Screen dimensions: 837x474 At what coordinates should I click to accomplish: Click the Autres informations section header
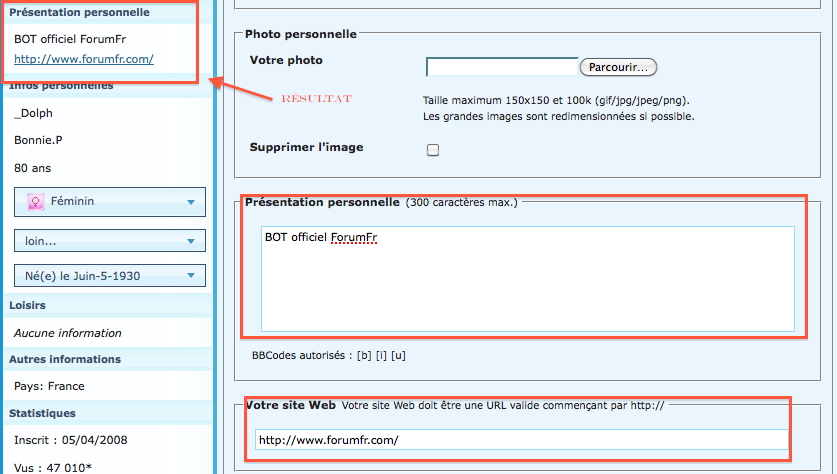coord(108,360)
